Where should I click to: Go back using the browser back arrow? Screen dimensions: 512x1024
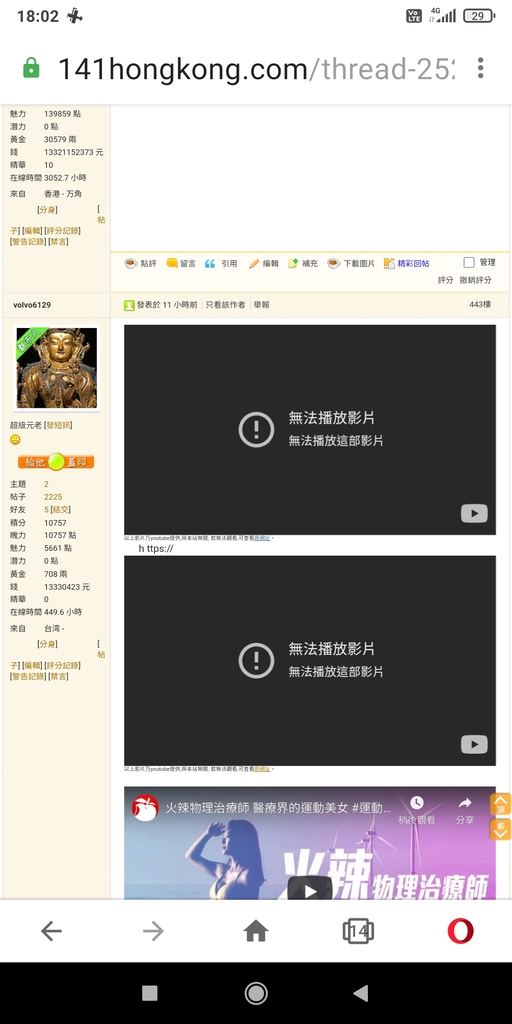[x=51, y=931]
